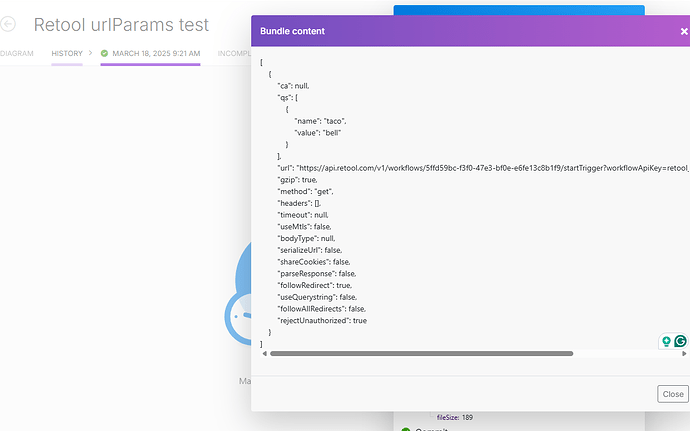Click the Retool urlParams test scenario title
Screen dimensions: 690x431
click(x=121, y=25)
